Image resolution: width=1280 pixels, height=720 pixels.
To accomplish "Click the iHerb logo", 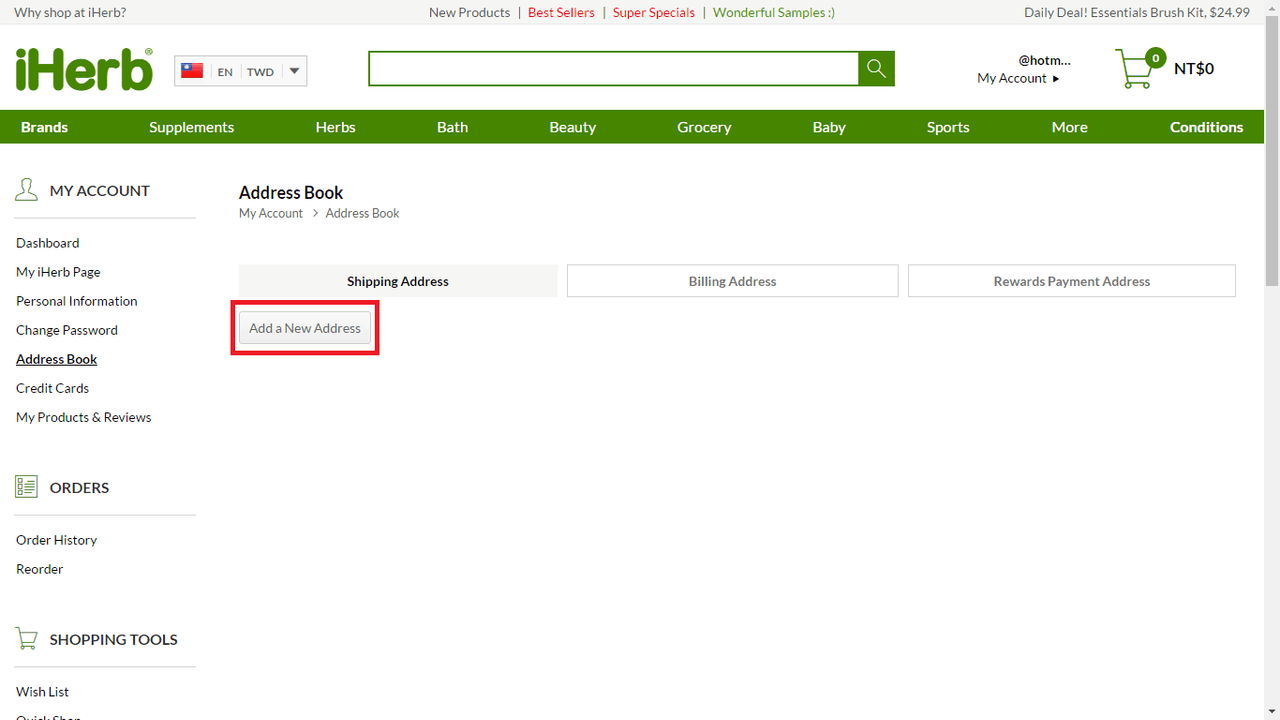I will coord(84,69).
